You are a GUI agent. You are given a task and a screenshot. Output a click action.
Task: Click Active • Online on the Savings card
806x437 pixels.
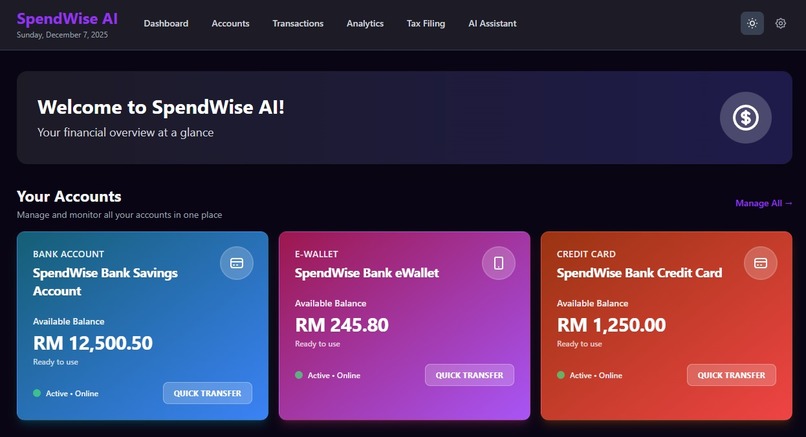(x=72, y=393)
